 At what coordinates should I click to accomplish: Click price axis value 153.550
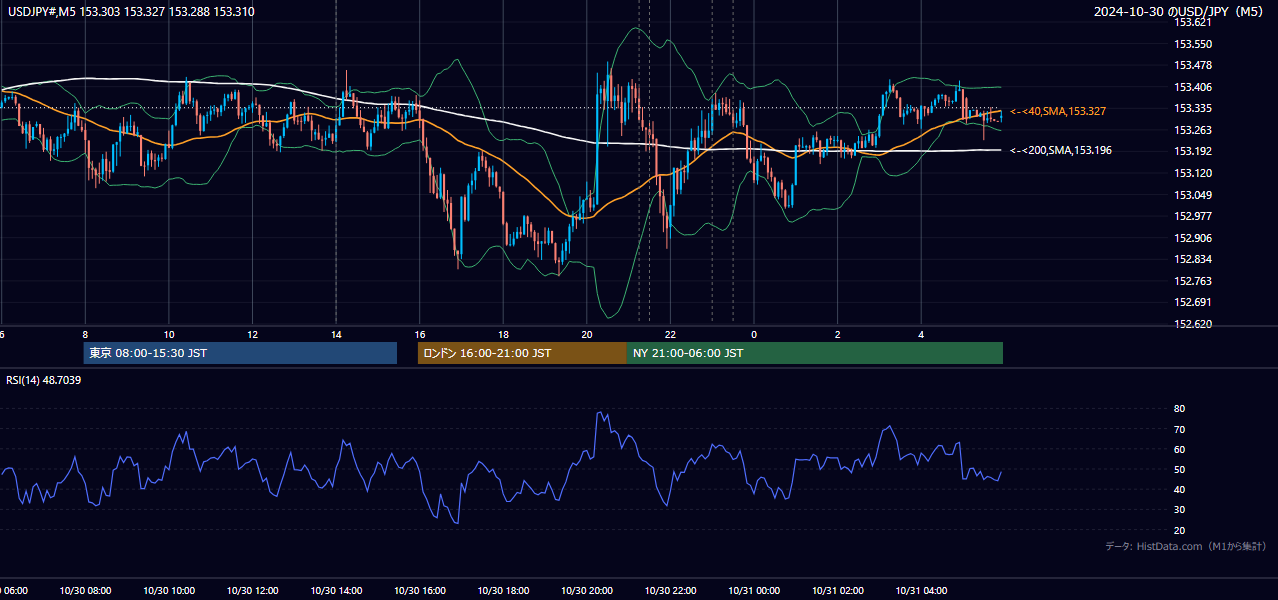click(x=1191, y=44)
